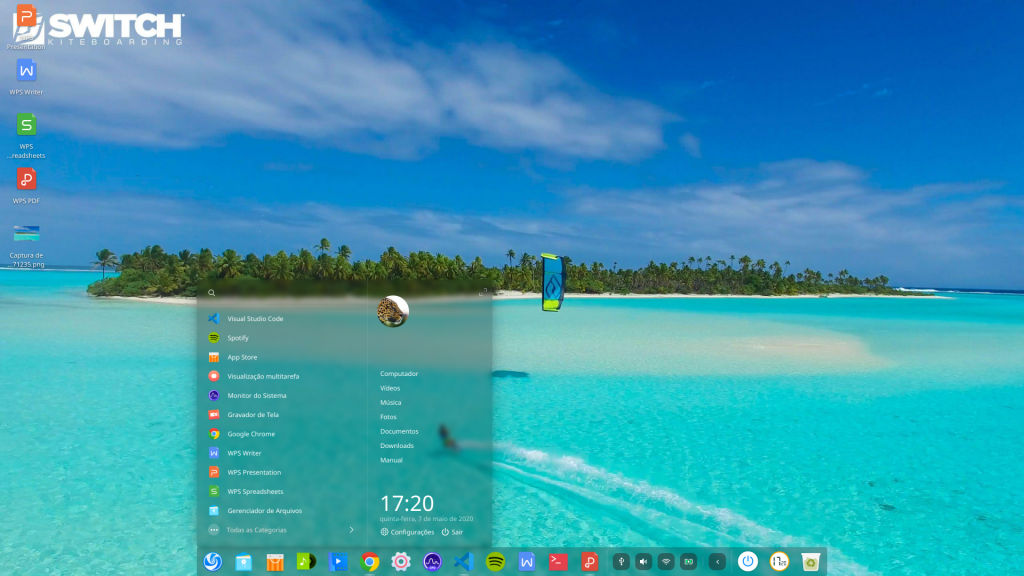Viewport: 1024px width, 576px height.
Task: Open the Captura screenshot PNG file on the desktop
Action: point(26,245)
